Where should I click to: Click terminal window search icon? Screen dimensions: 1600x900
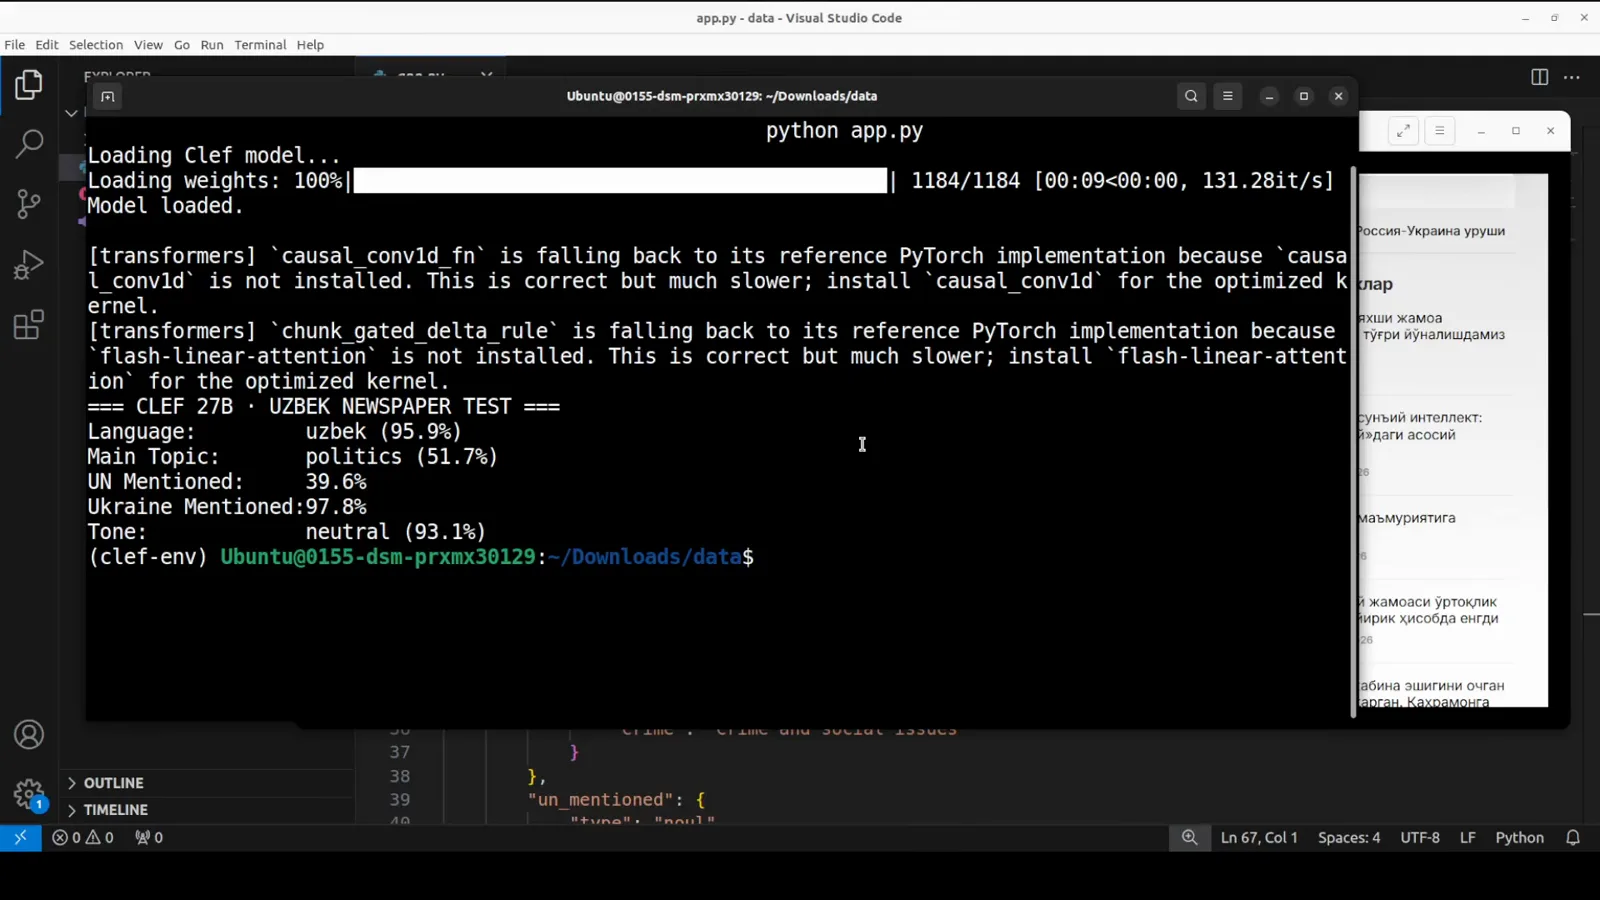pos(1191,96)
